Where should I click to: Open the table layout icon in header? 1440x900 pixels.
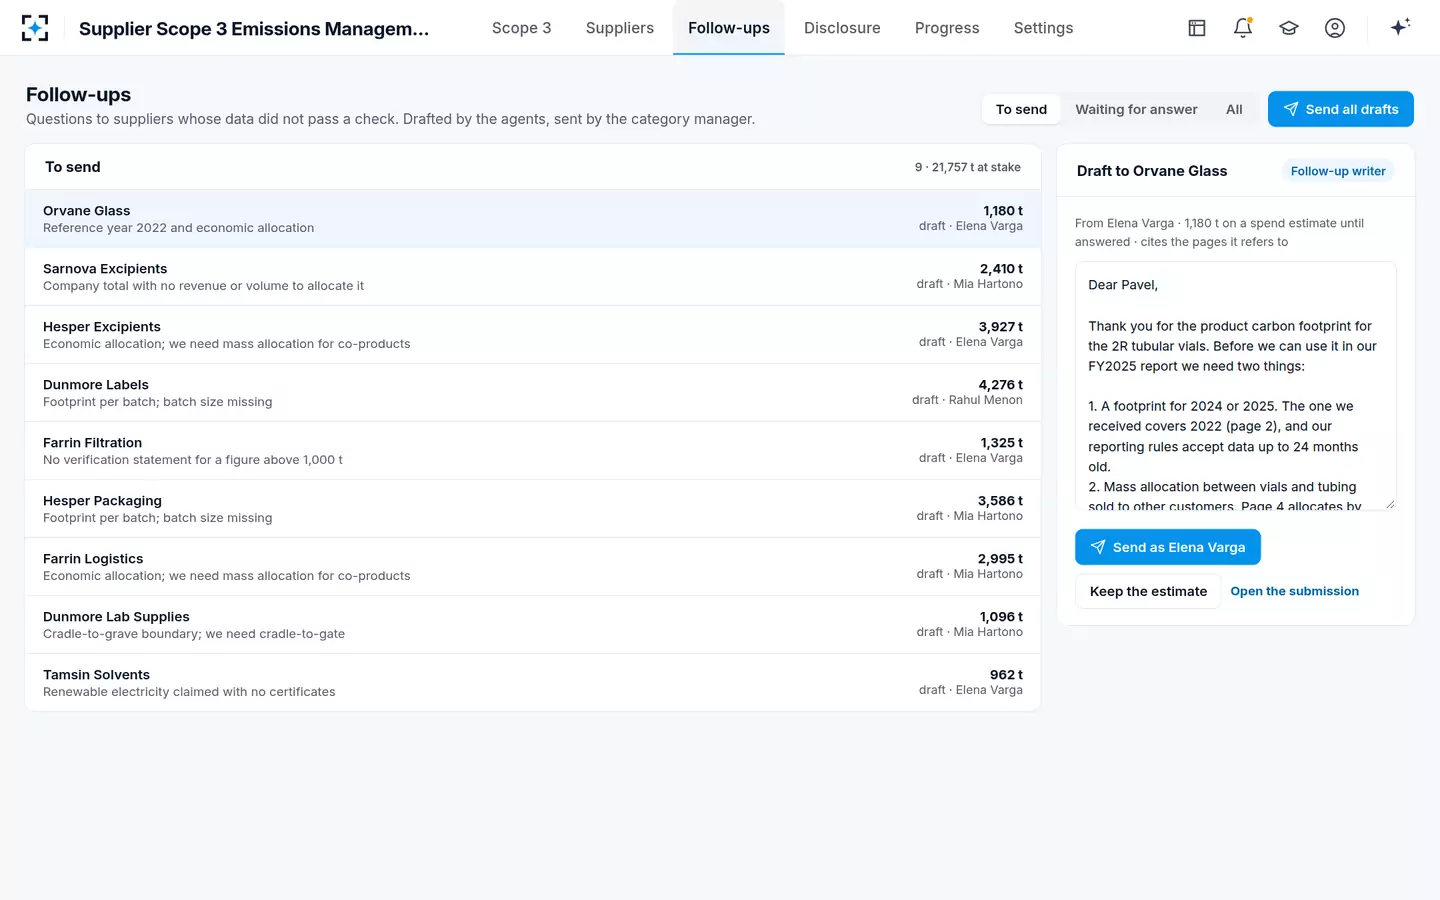click(1197, 28)
